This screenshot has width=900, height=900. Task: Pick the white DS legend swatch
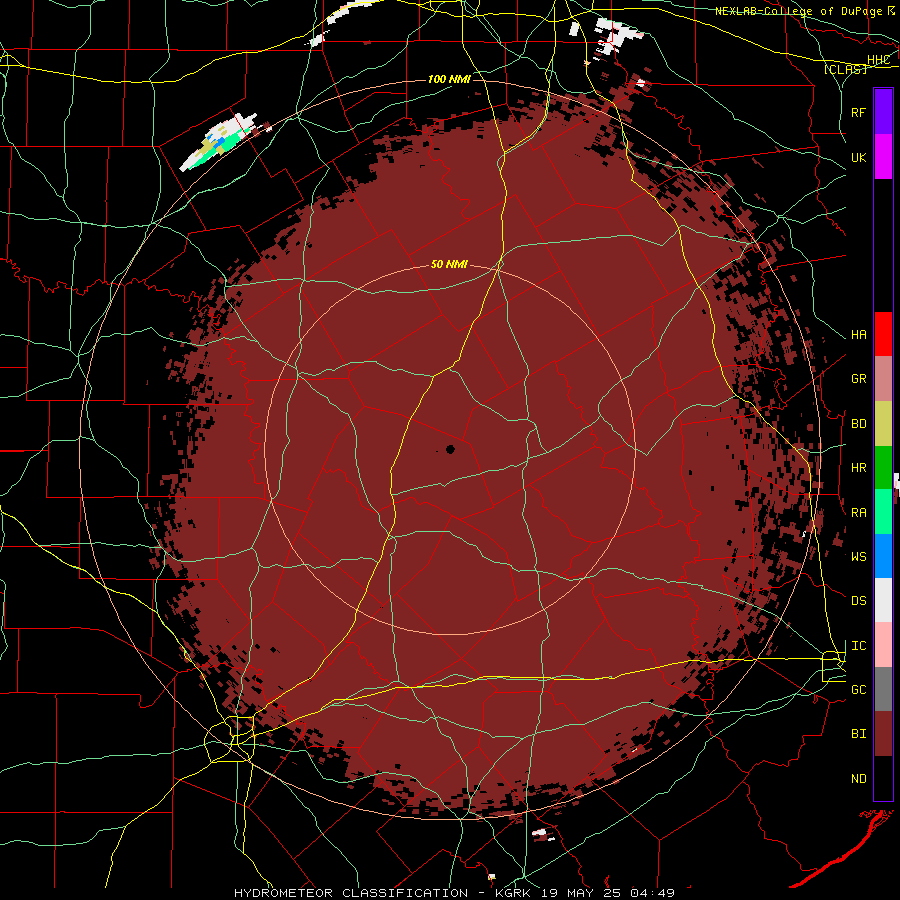pos(883,600)
